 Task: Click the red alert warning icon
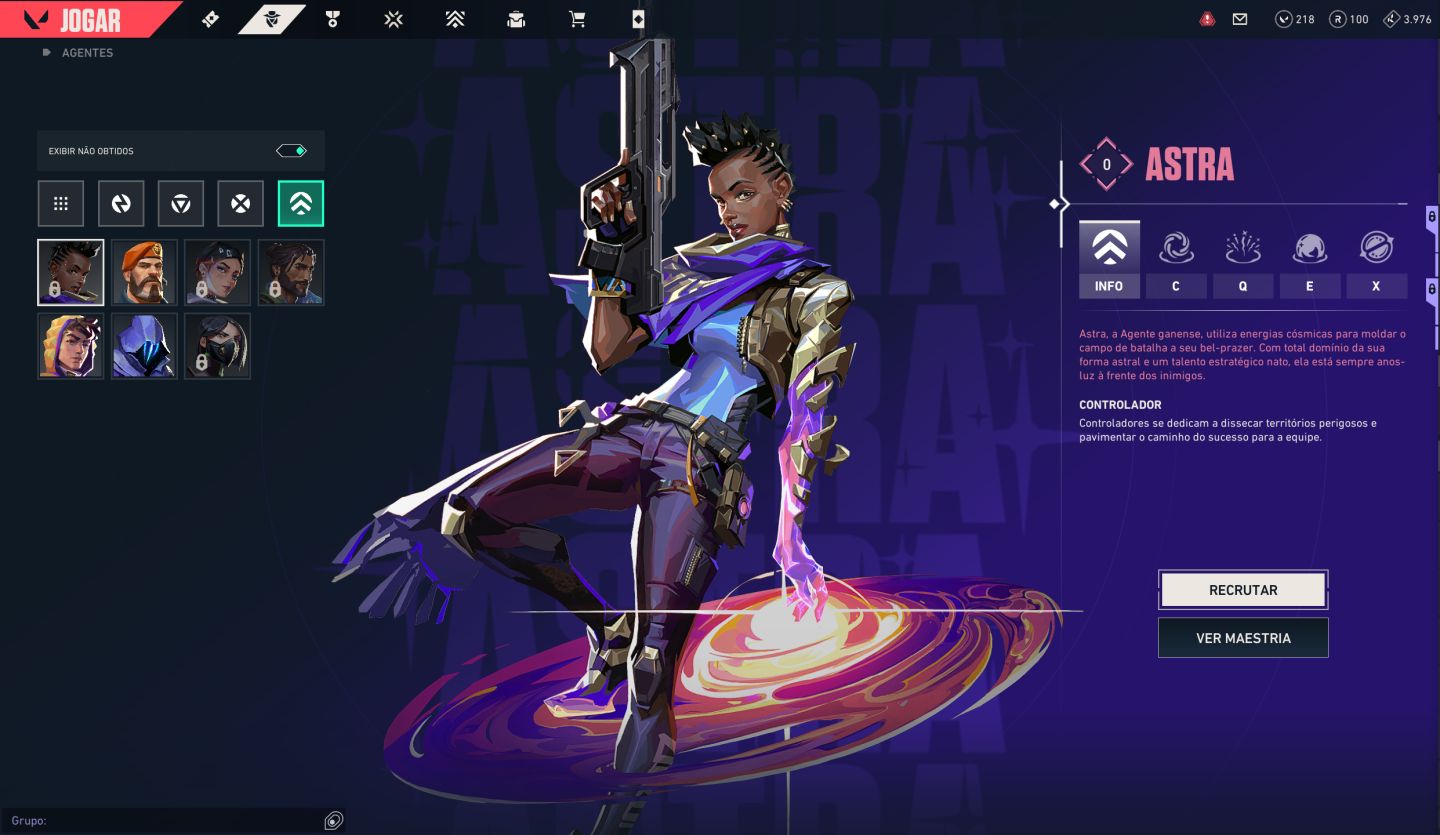[1208, 19]
